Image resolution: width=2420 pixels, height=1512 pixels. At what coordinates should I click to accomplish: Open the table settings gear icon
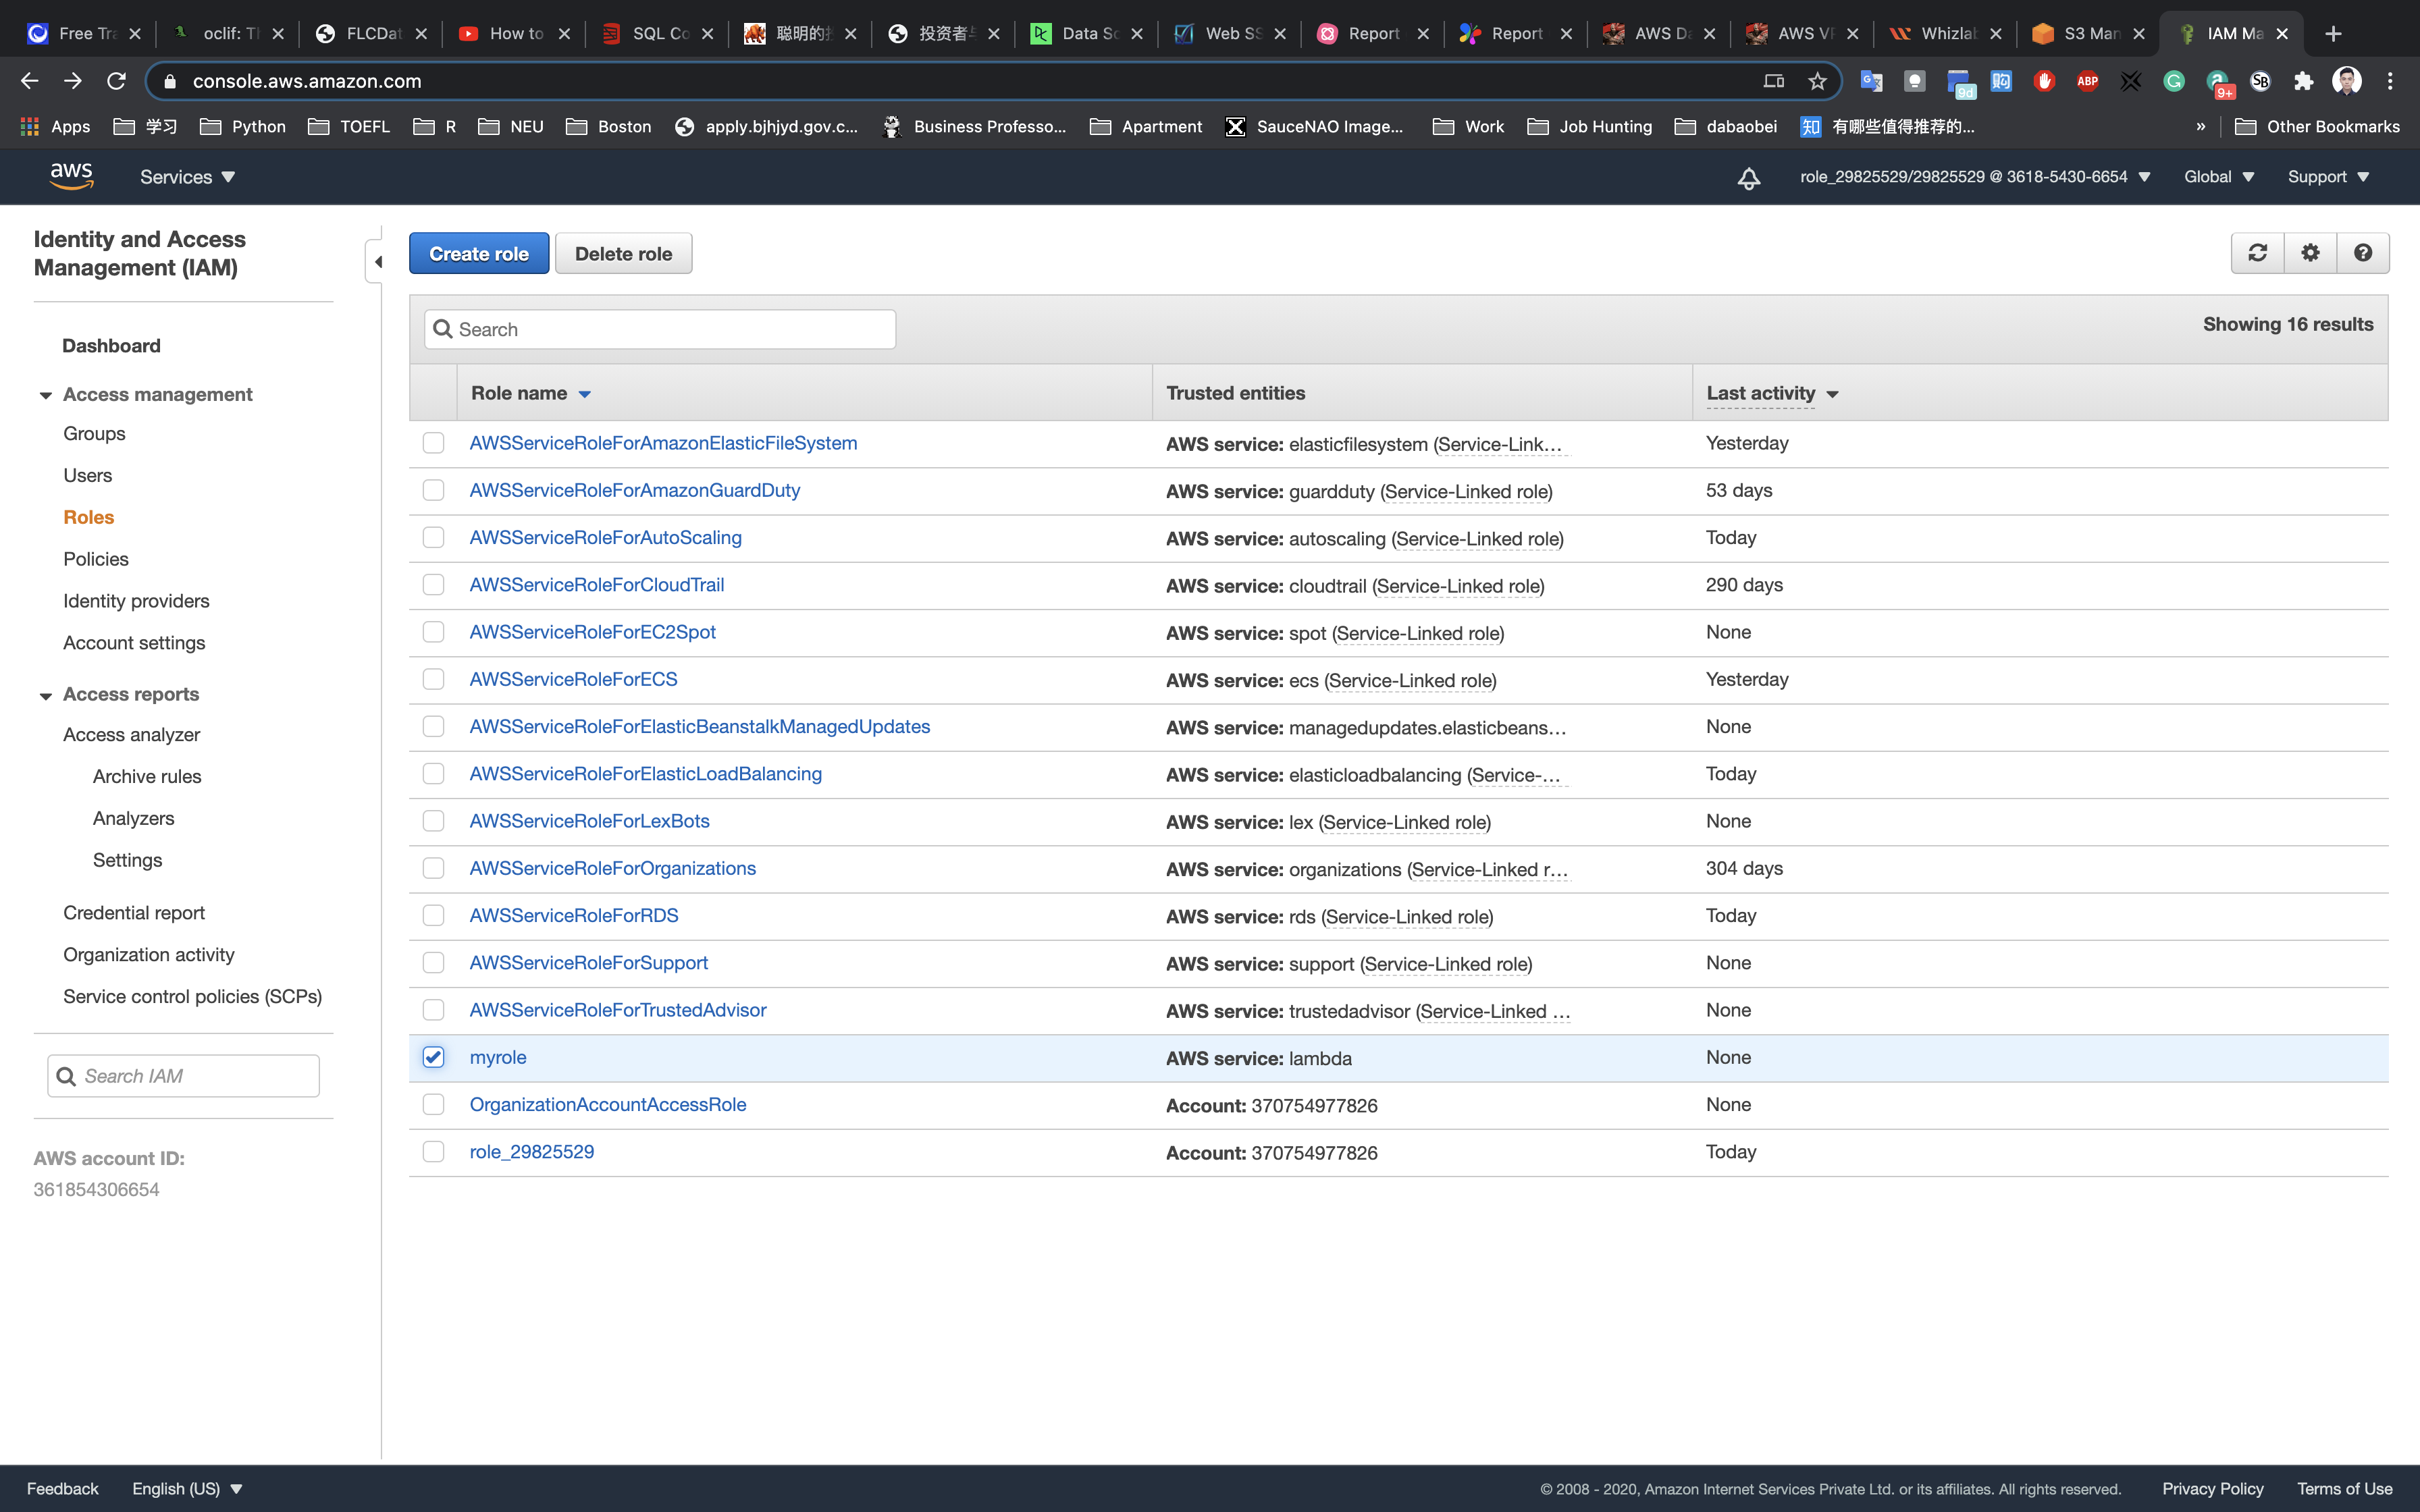[x=2310, y=253]
